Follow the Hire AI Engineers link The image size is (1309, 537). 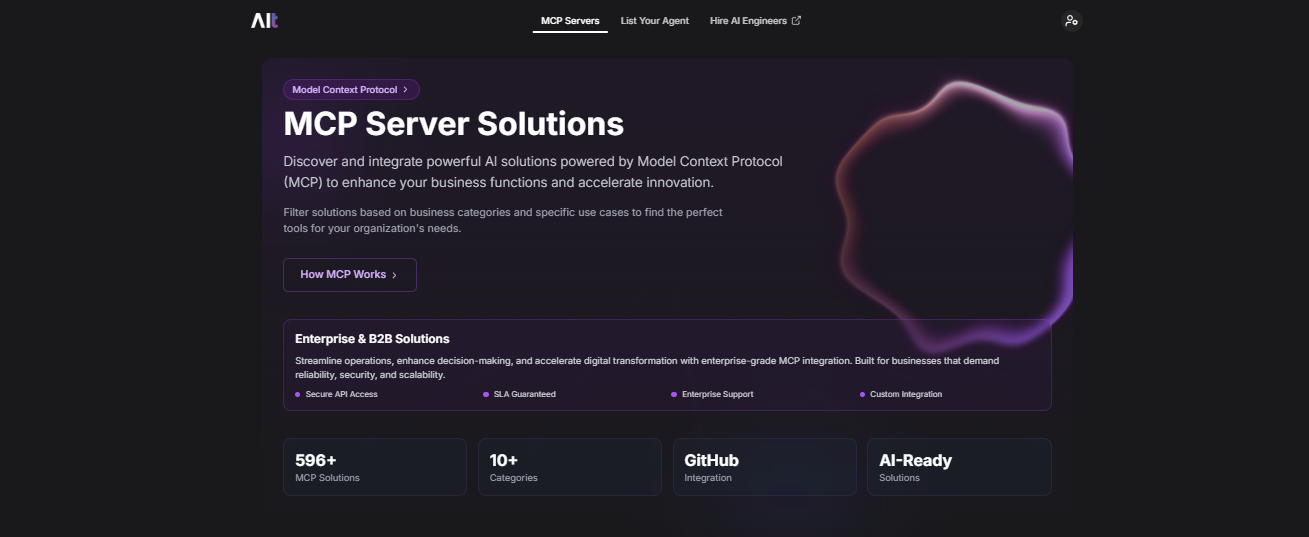[748, 20]
